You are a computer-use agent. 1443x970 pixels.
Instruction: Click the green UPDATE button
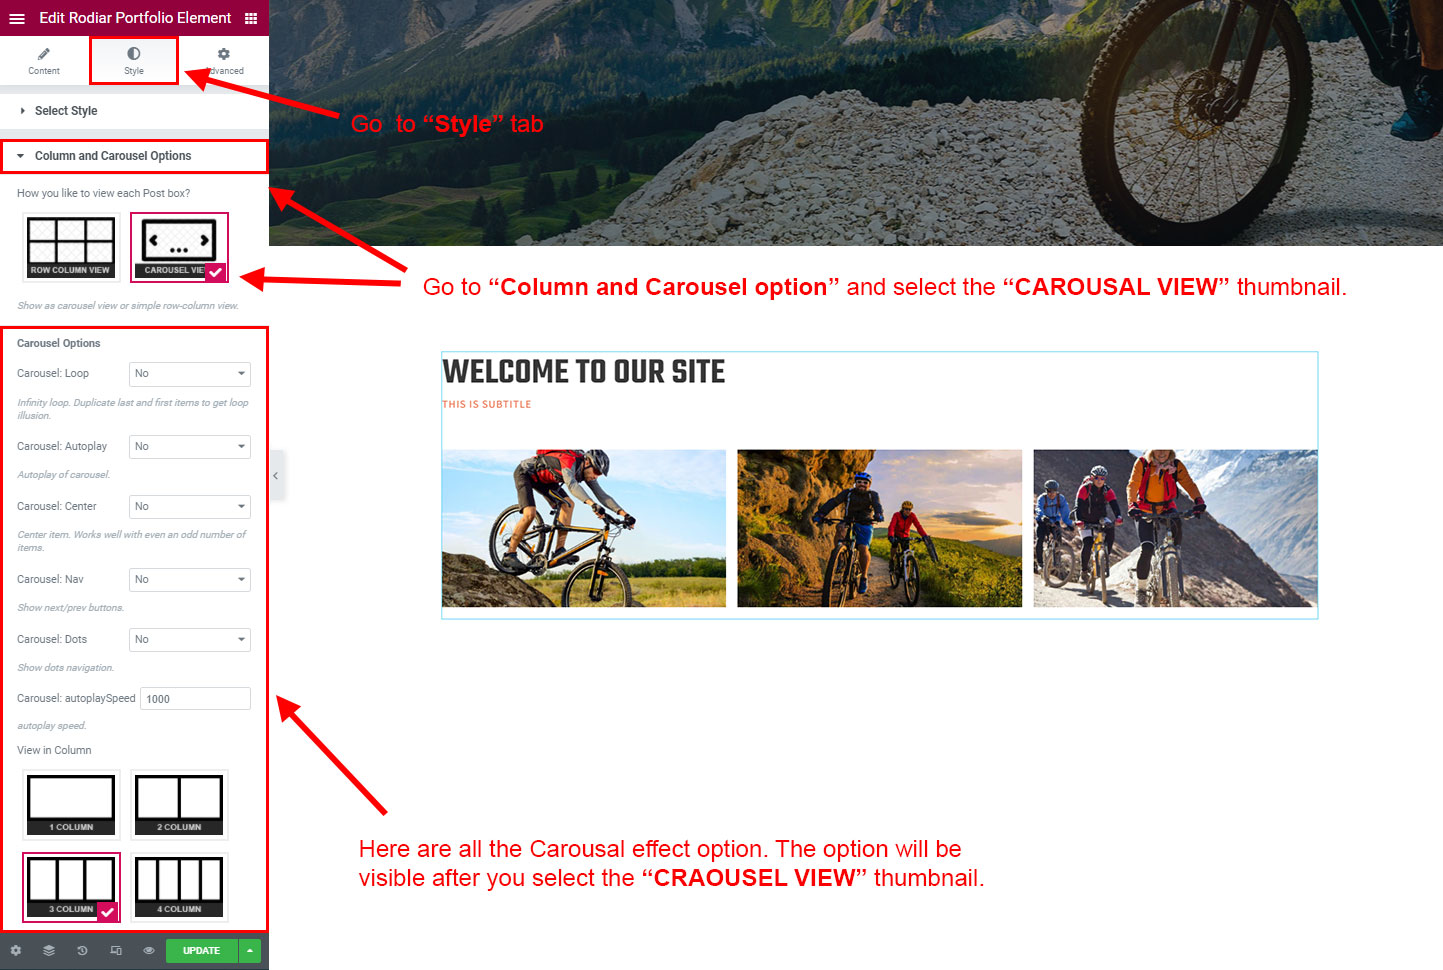click(201, 951)
